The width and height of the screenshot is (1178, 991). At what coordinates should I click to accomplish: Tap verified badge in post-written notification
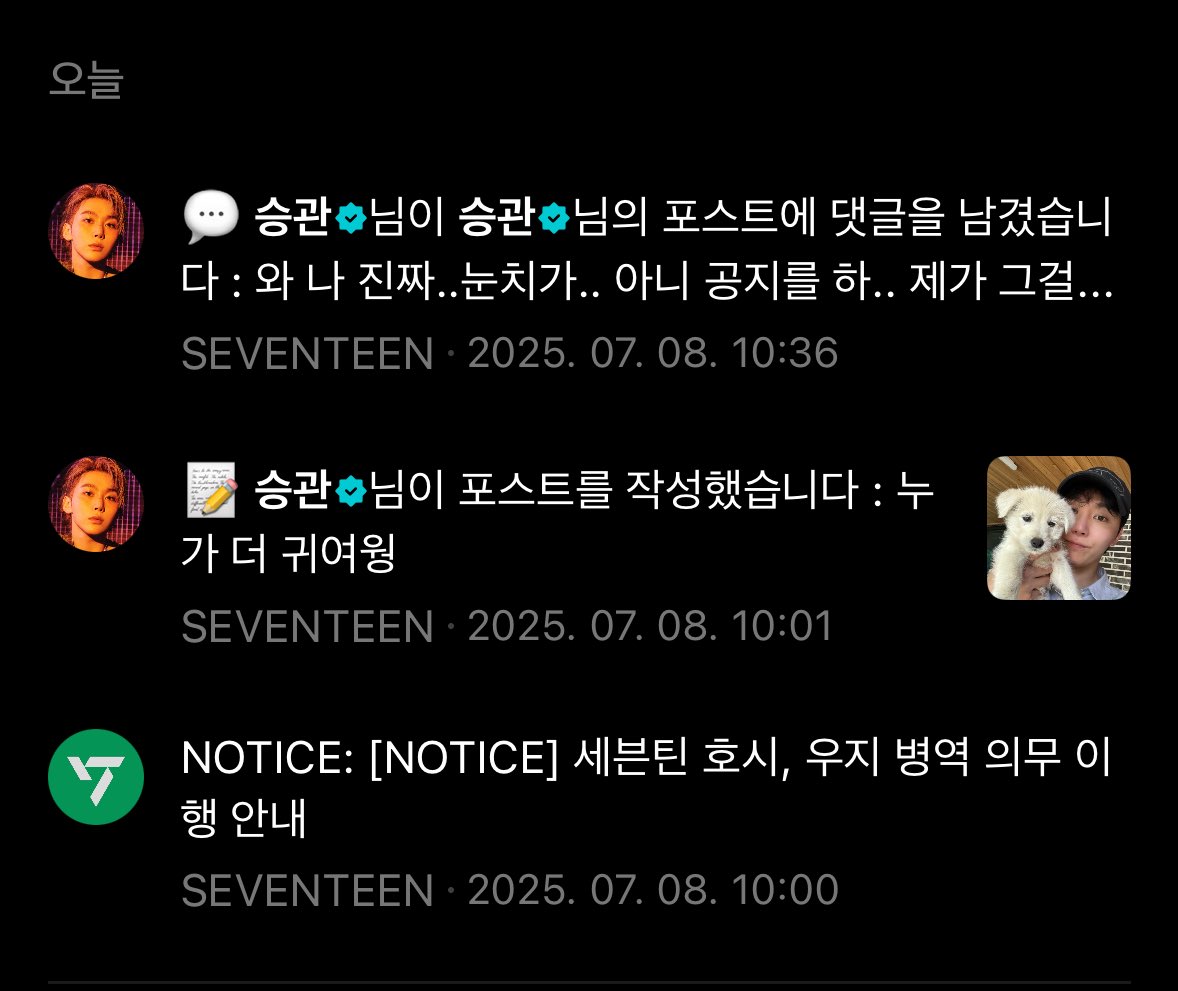pos(350,491)
